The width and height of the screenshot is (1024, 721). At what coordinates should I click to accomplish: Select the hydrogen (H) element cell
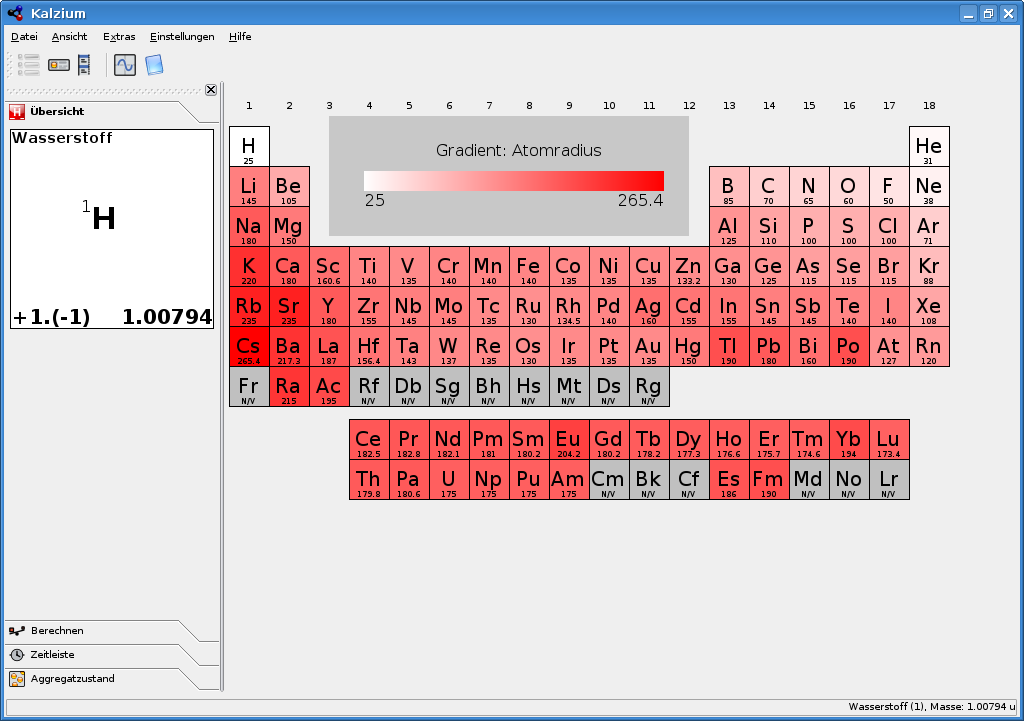(249, 146)
